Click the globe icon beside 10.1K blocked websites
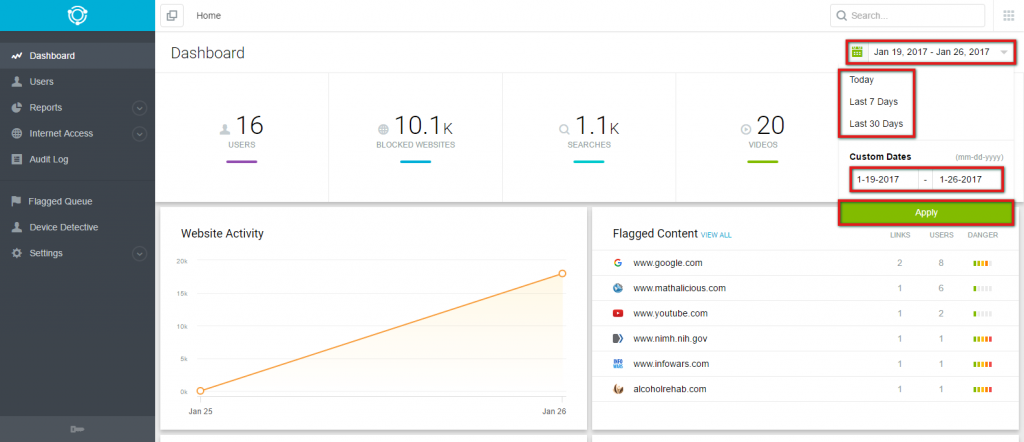This screenshot has width=1024, height=442. (x=383, y=129)
